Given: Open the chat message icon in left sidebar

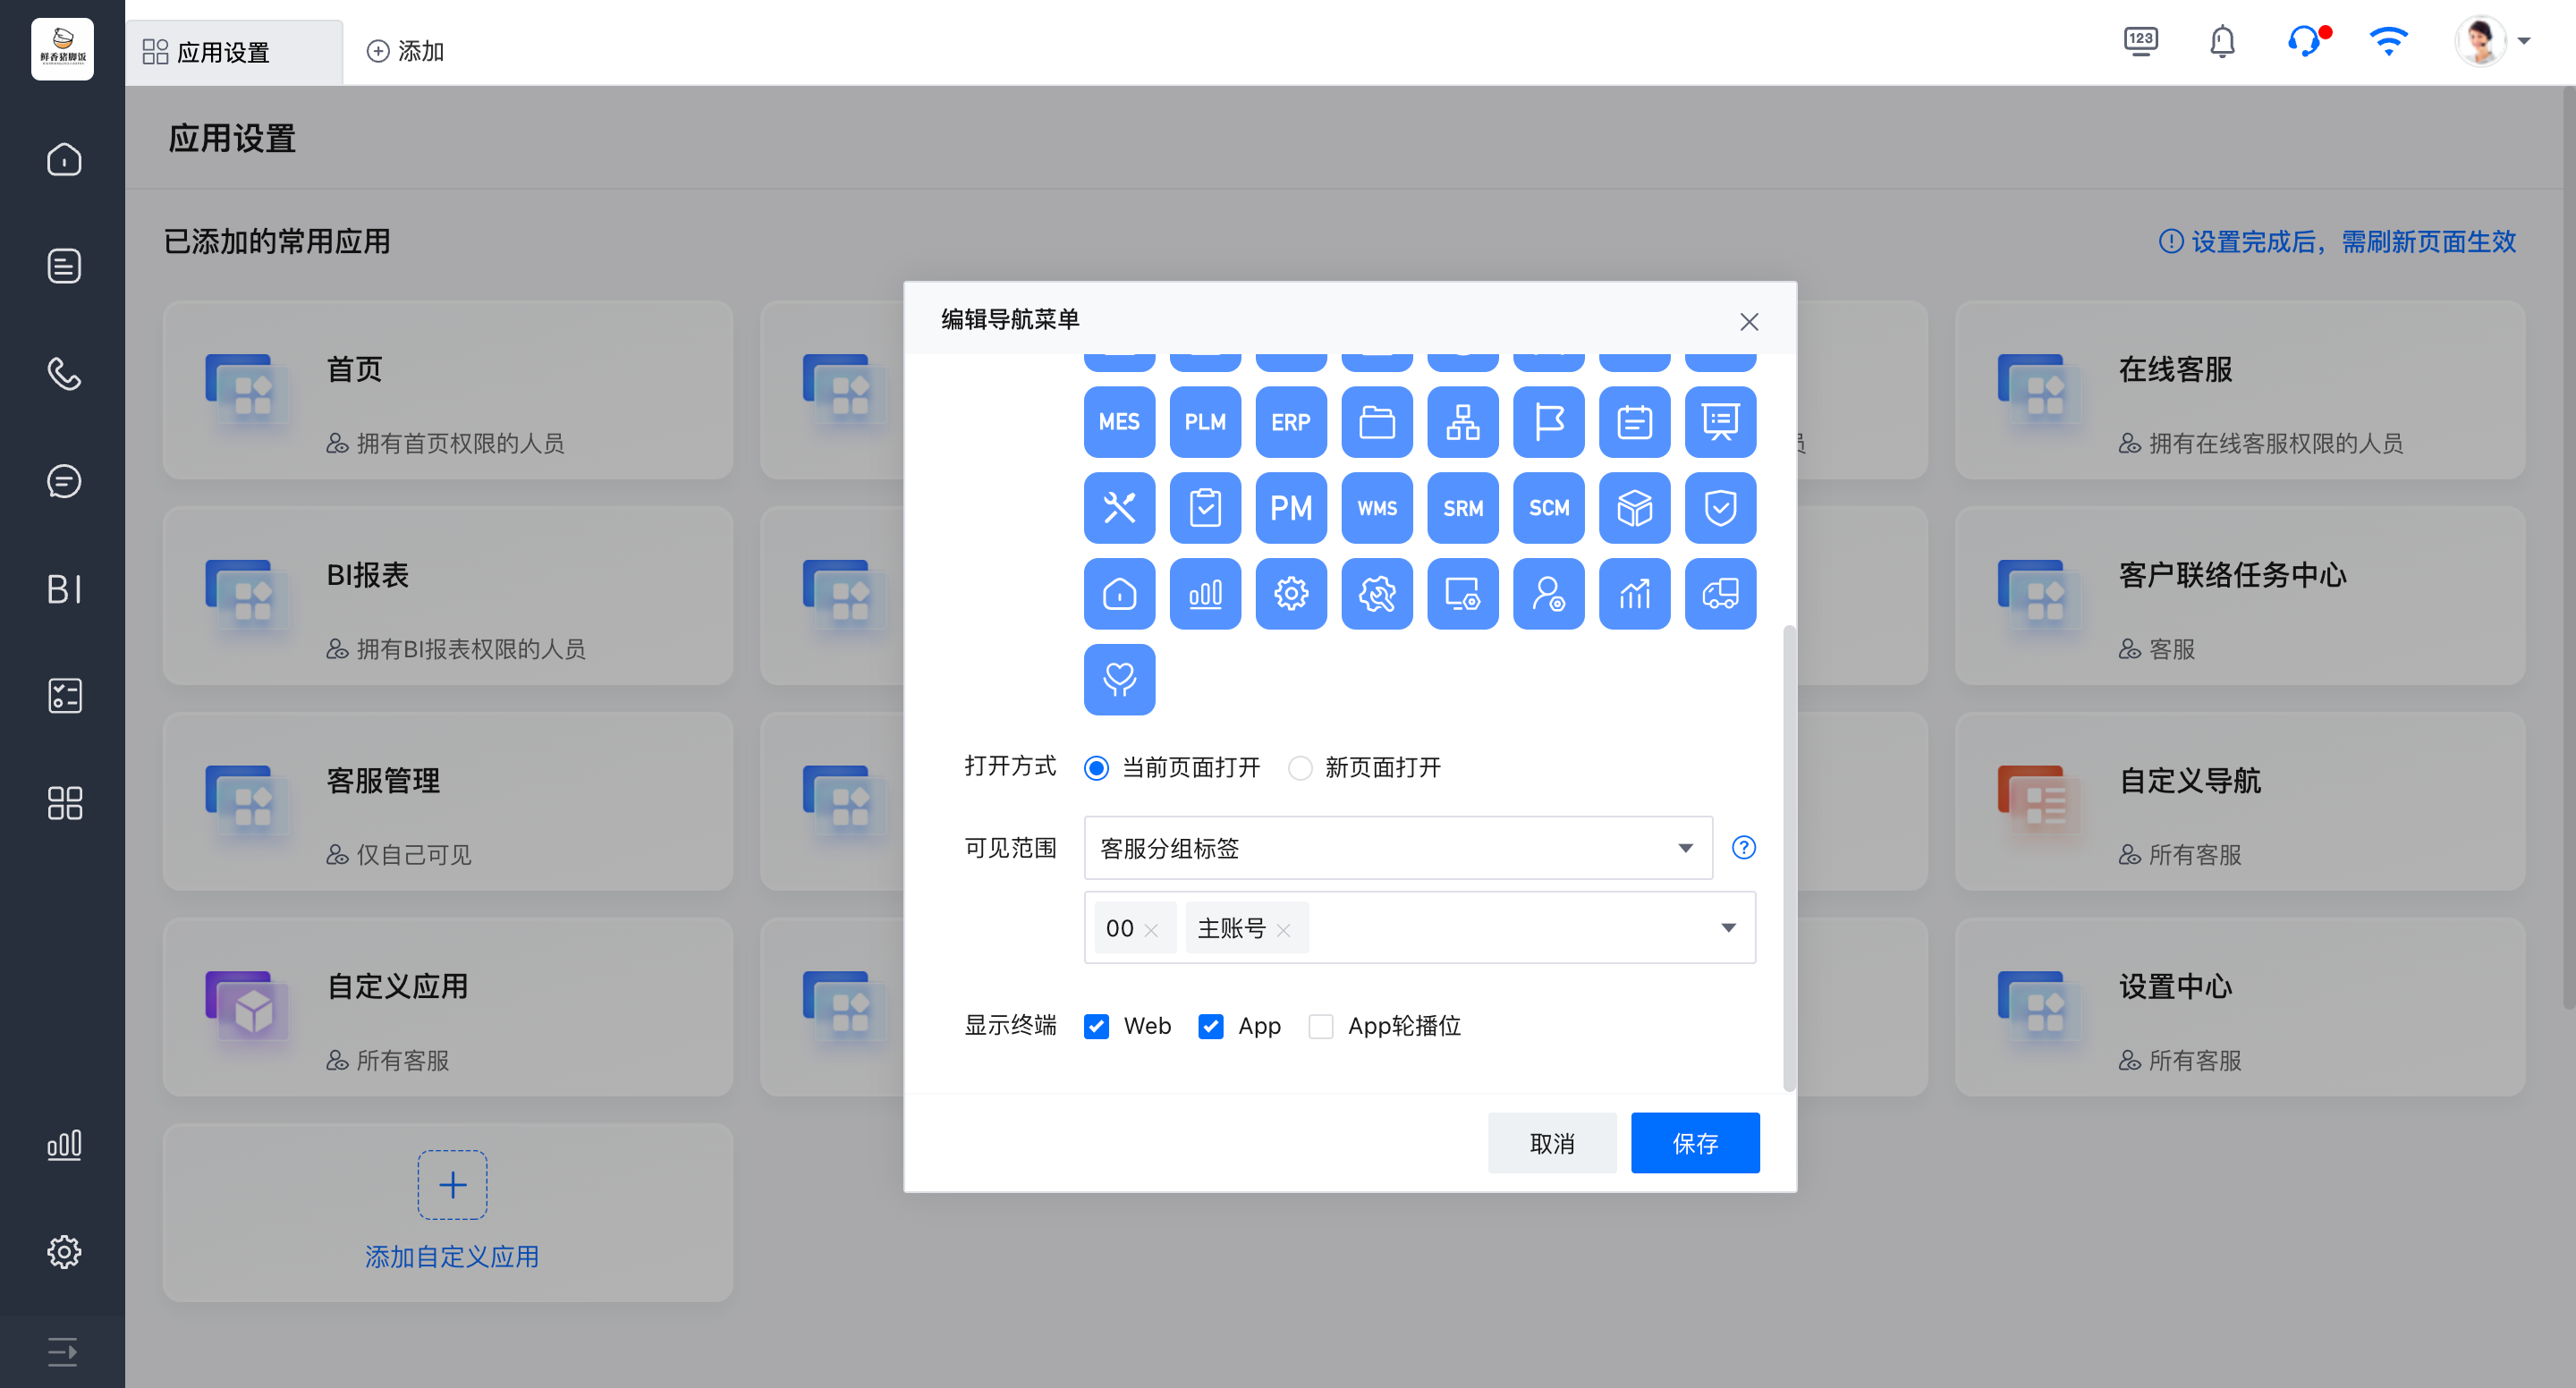Looking at the screenshot, I should [x=64, y=482].
